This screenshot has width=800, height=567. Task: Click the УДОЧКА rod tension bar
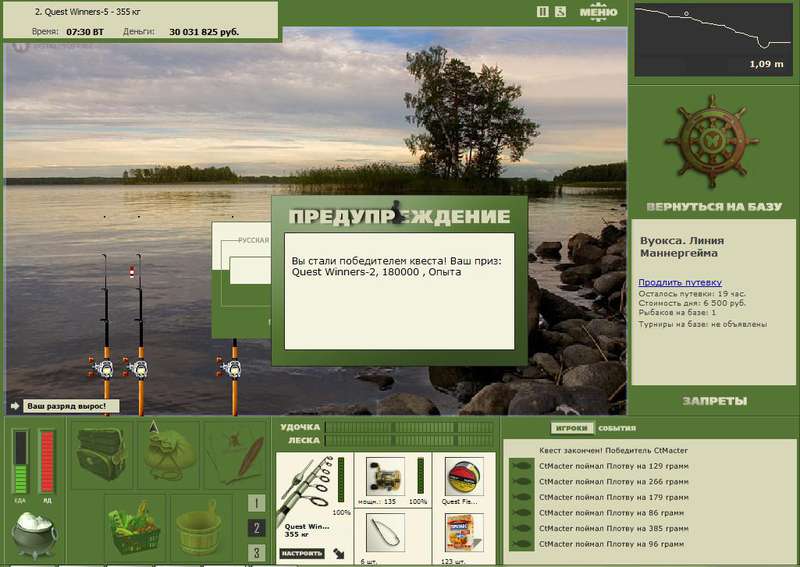(409, 427)
